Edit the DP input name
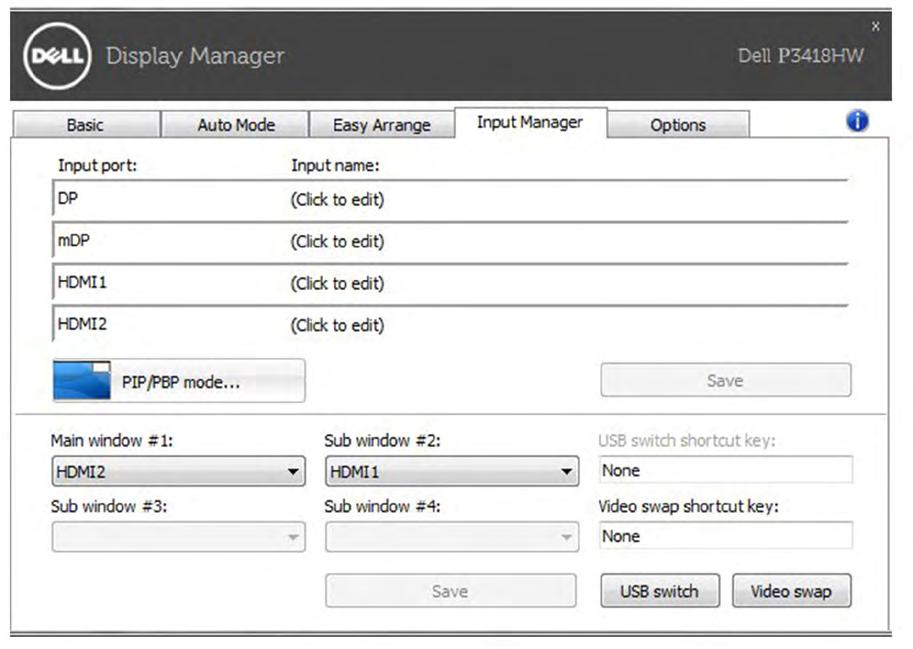 (337, 200)
